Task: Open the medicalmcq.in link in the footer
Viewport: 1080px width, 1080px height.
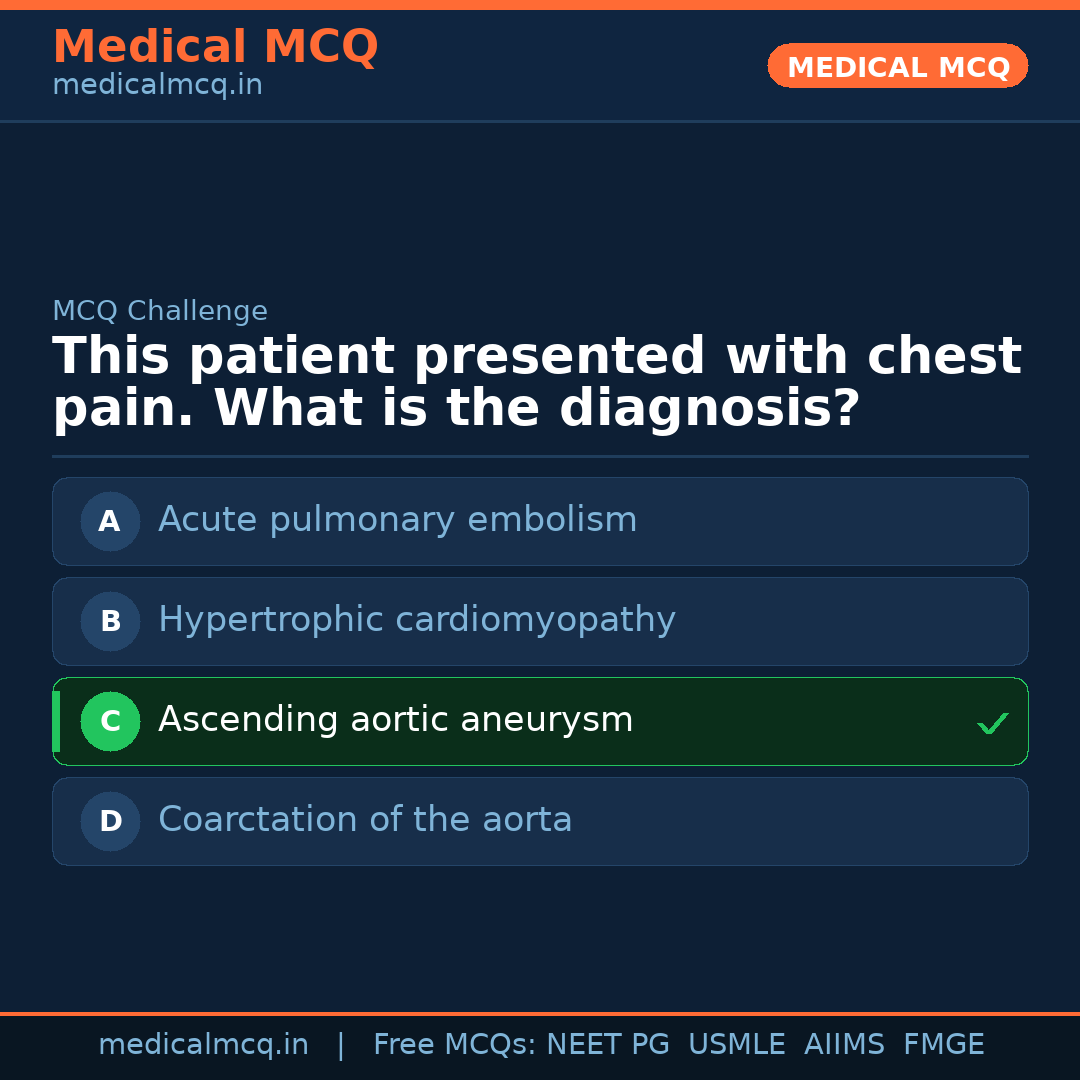Action: point(203,1045)
